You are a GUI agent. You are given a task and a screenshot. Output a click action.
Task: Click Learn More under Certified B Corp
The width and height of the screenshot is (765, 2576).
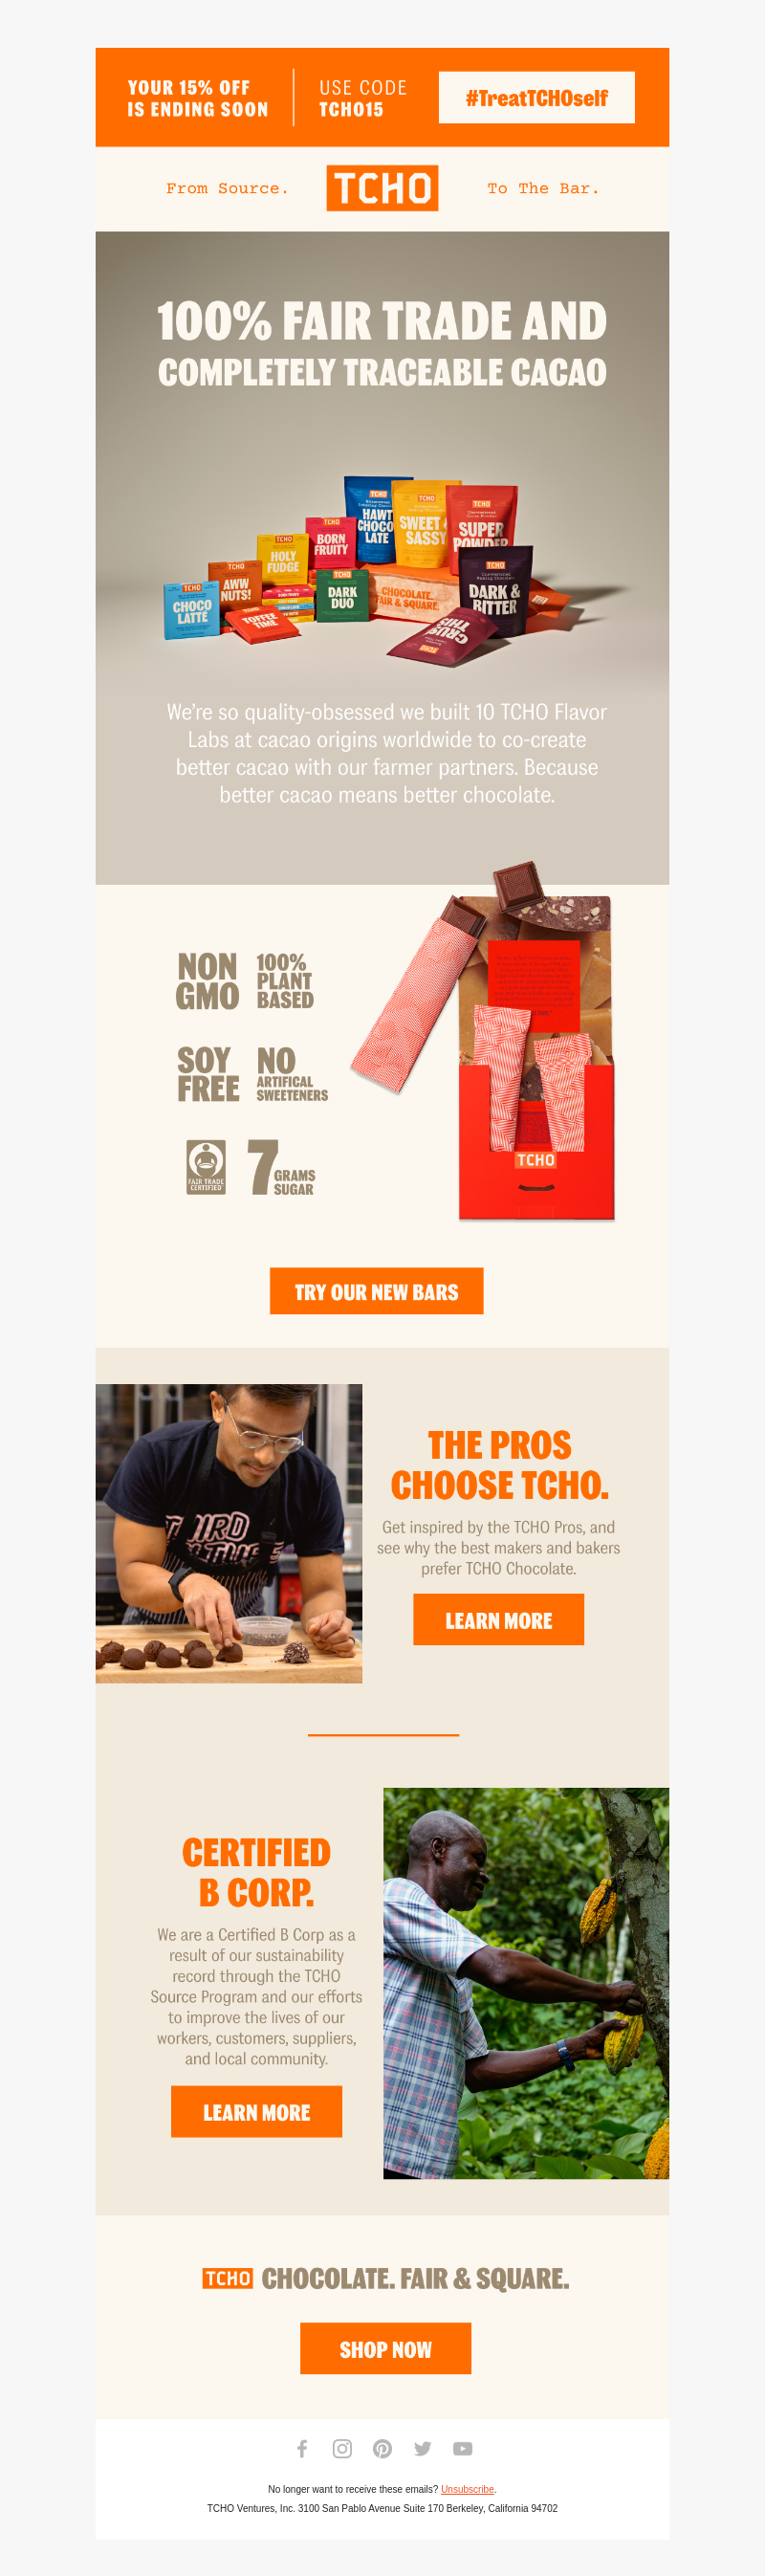257,2112
